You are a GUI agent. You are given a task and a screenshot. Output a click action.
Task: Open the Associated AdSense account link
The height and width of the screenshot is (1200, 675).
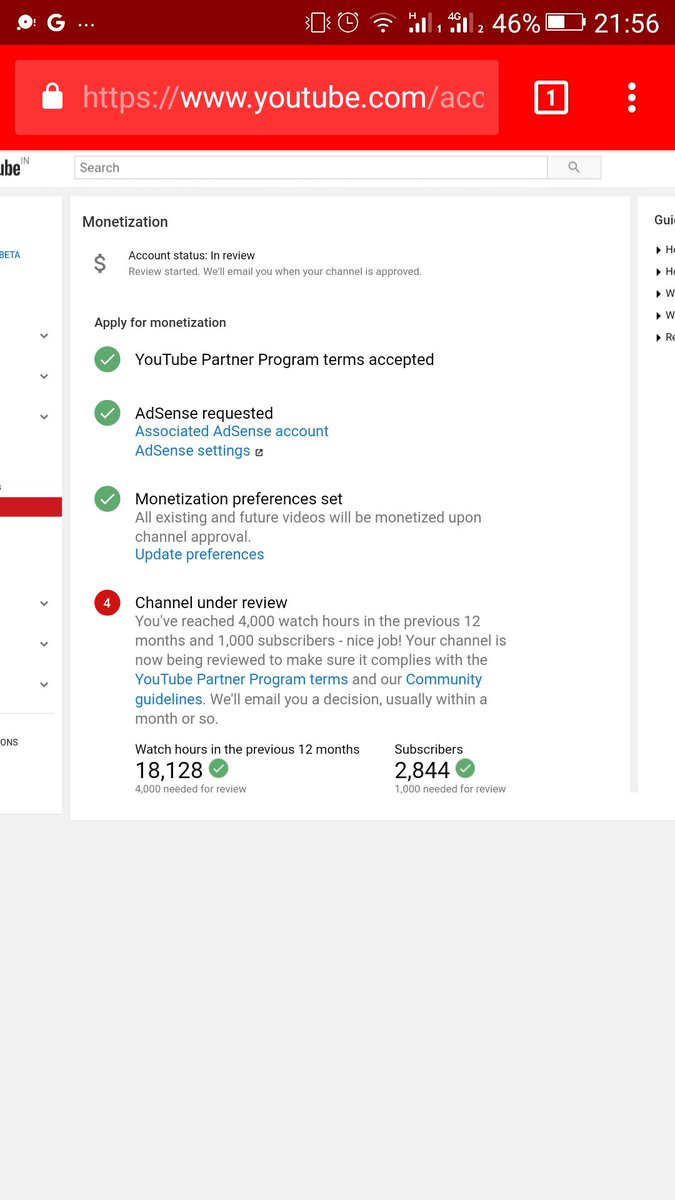point(232,431)
